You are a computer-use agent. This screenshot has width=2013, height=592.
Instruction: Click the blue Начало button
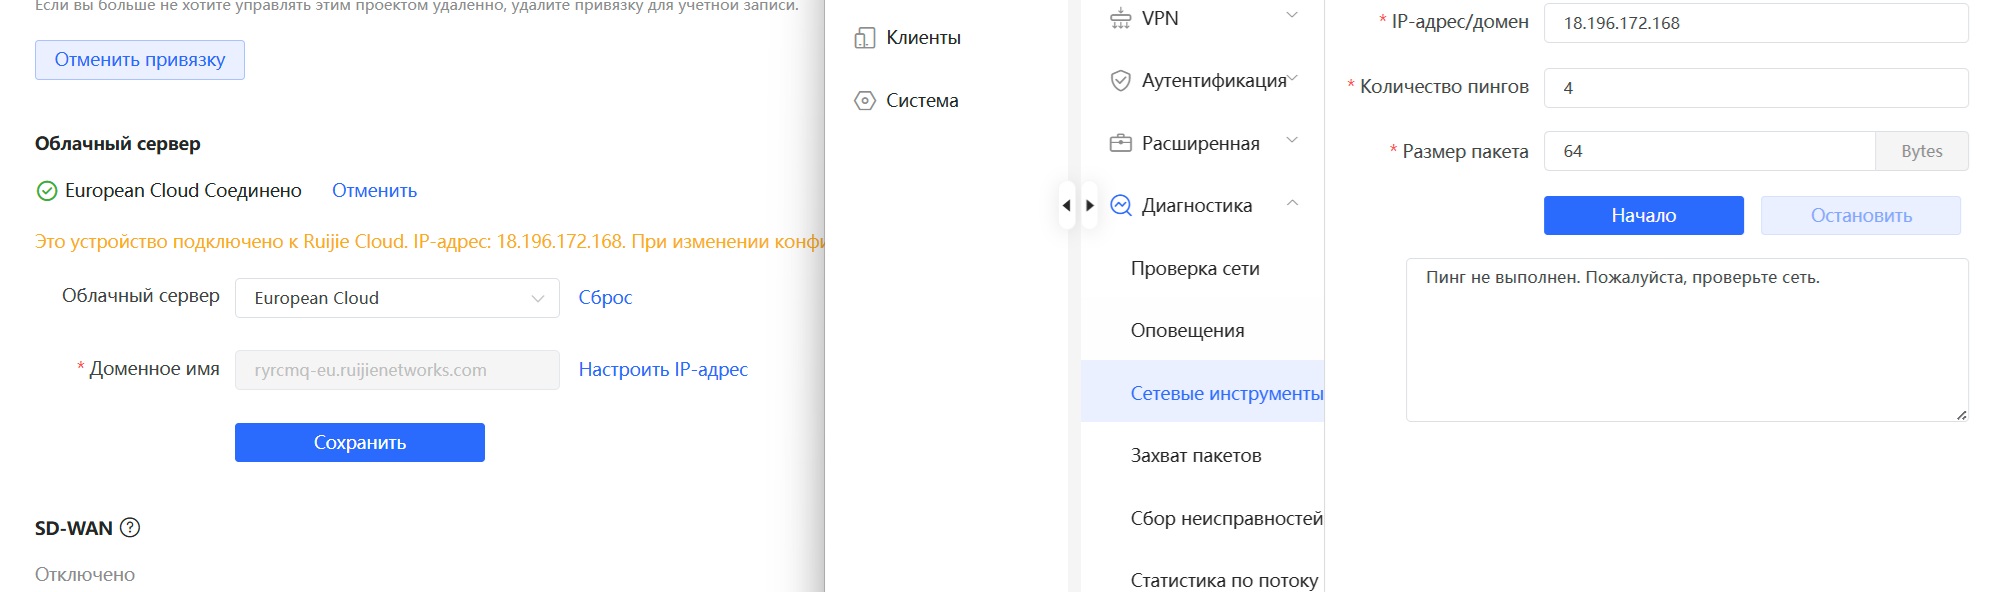(1644, 216)
